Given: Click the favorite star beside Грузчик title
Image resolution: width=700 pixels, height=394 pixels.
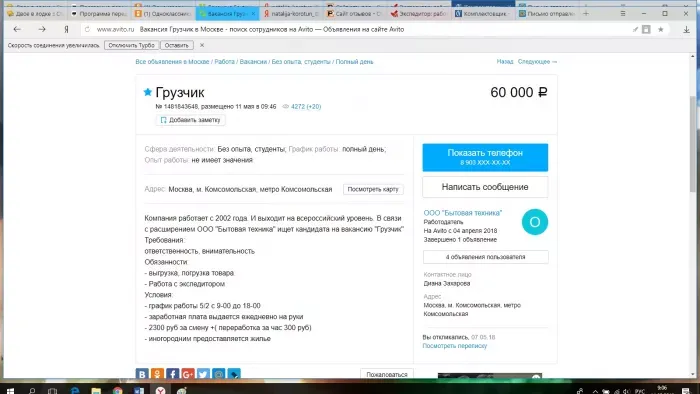Looking at the screenshot, I should point(147,92).
